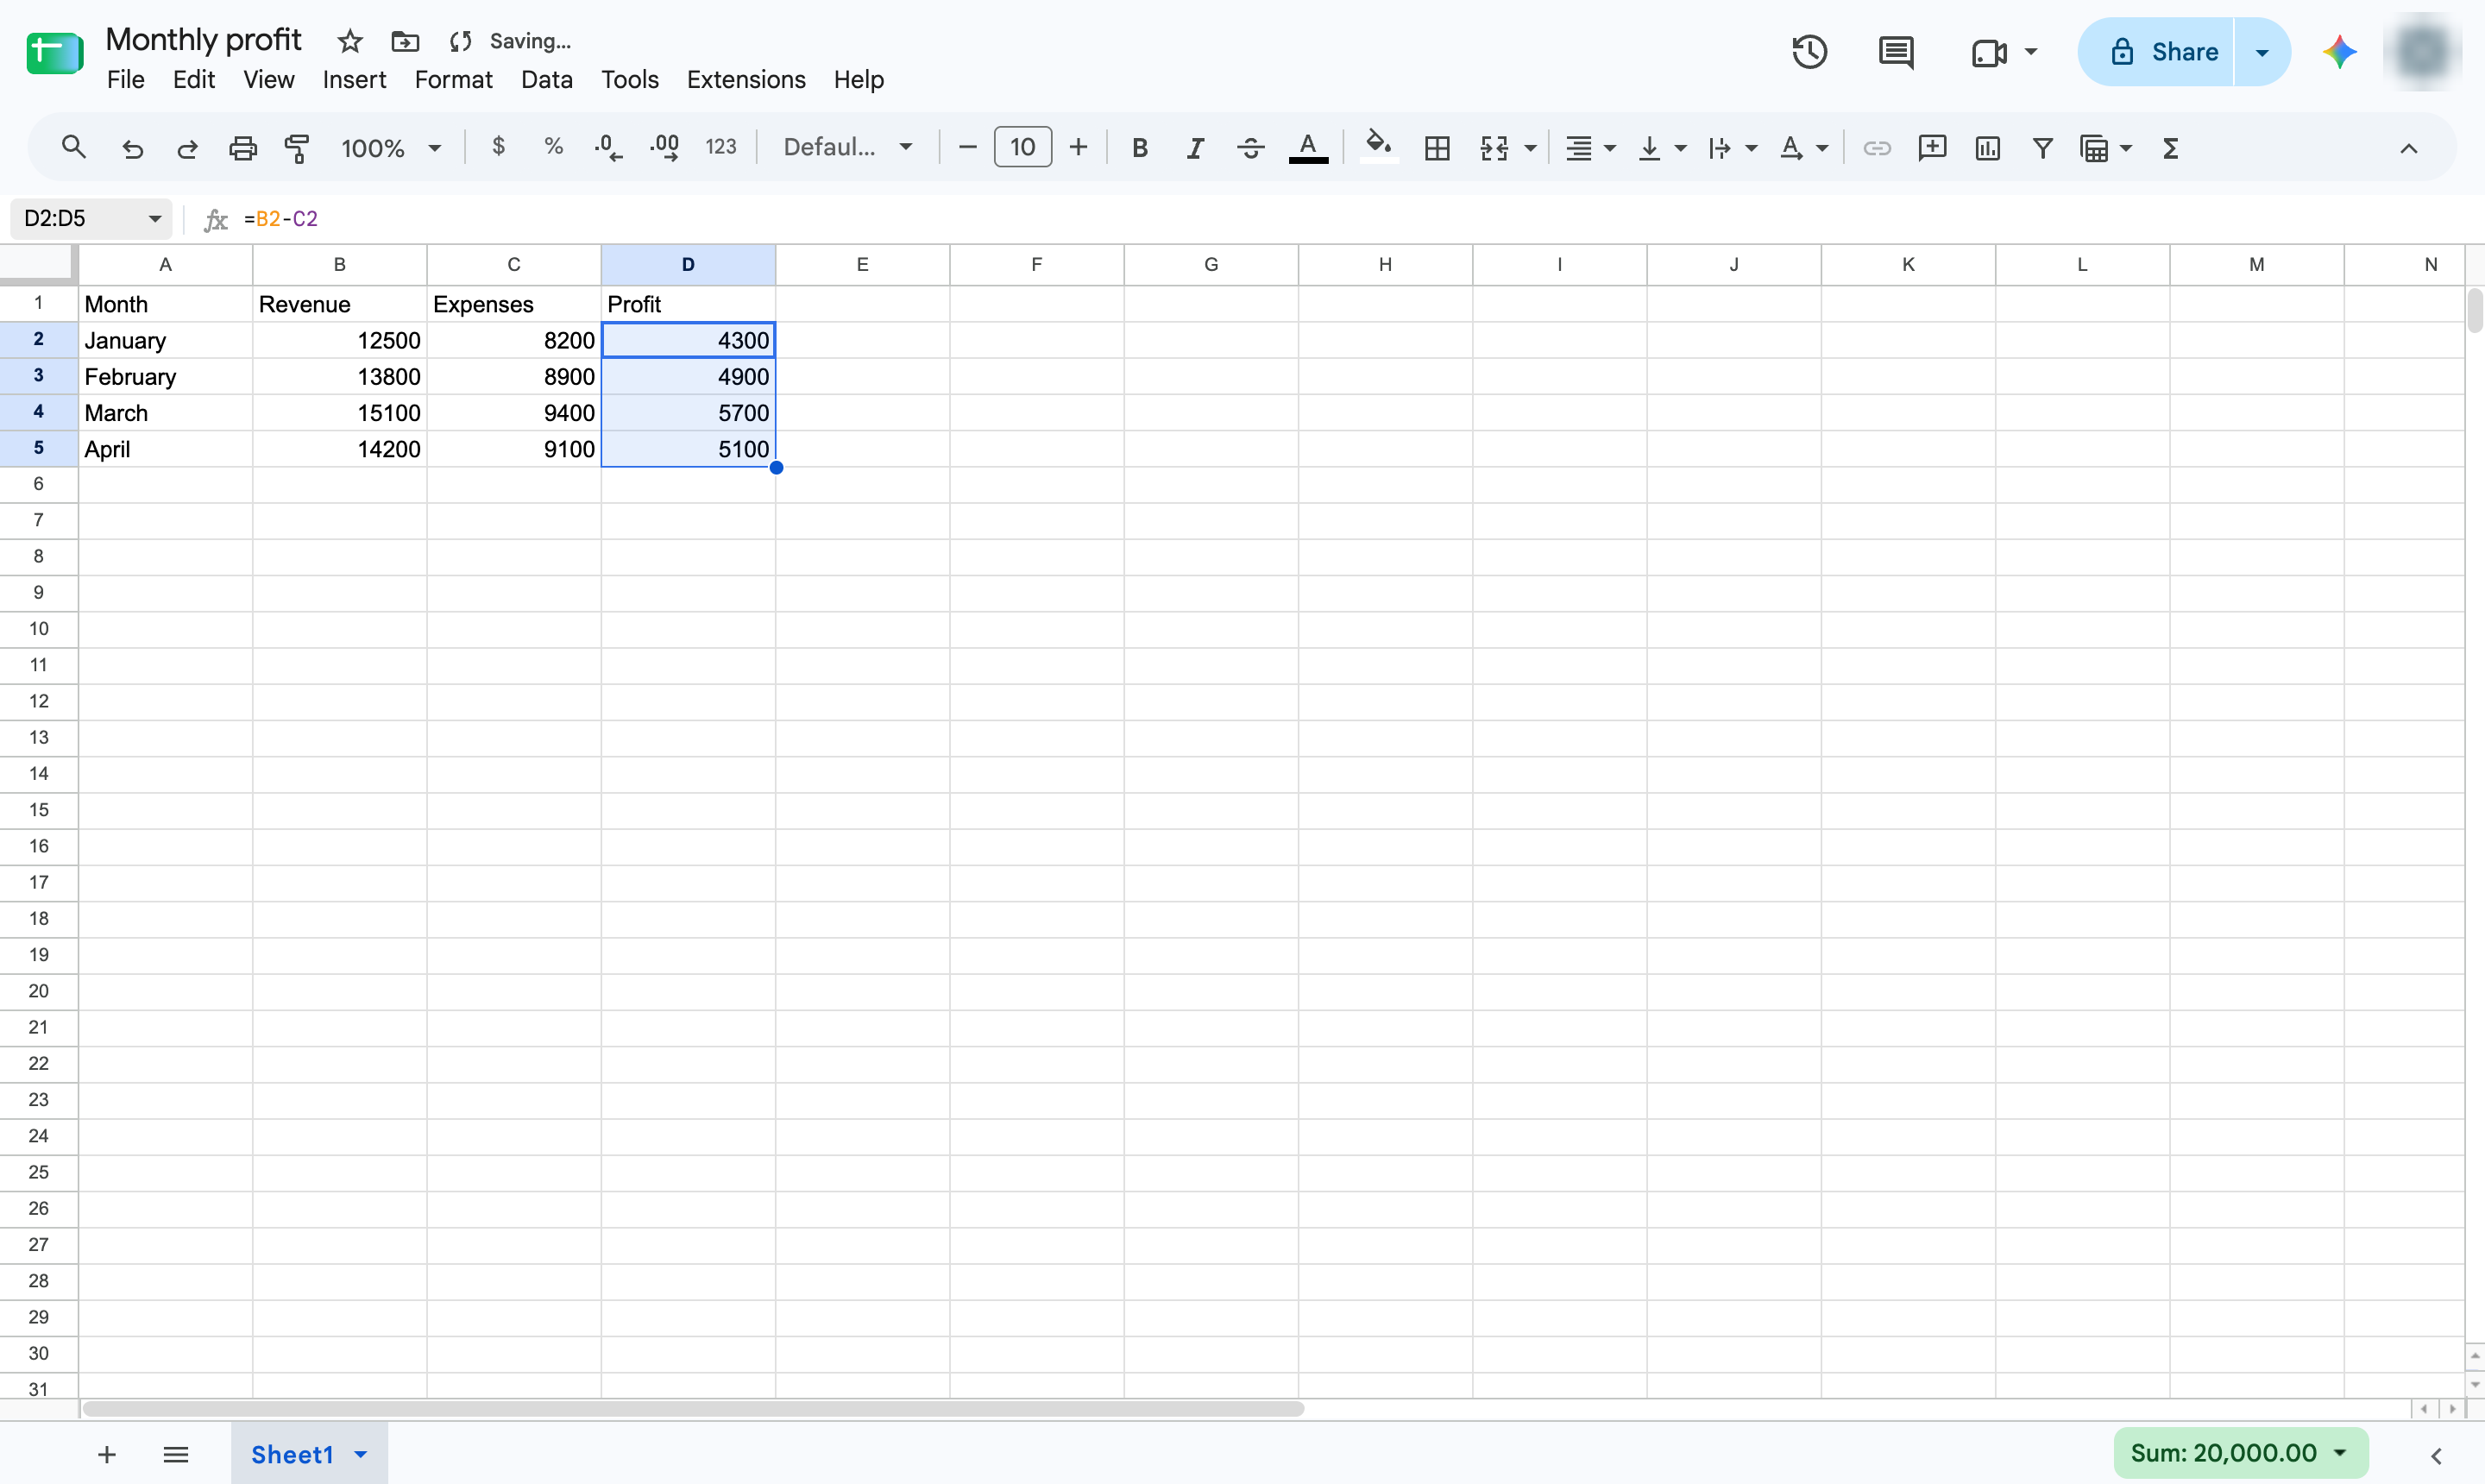The height and width of the screenshot is (1484, 2485).
Task: Open the Sum: 20,000.00 dropdown
Action: [x=2241, y=1452]
